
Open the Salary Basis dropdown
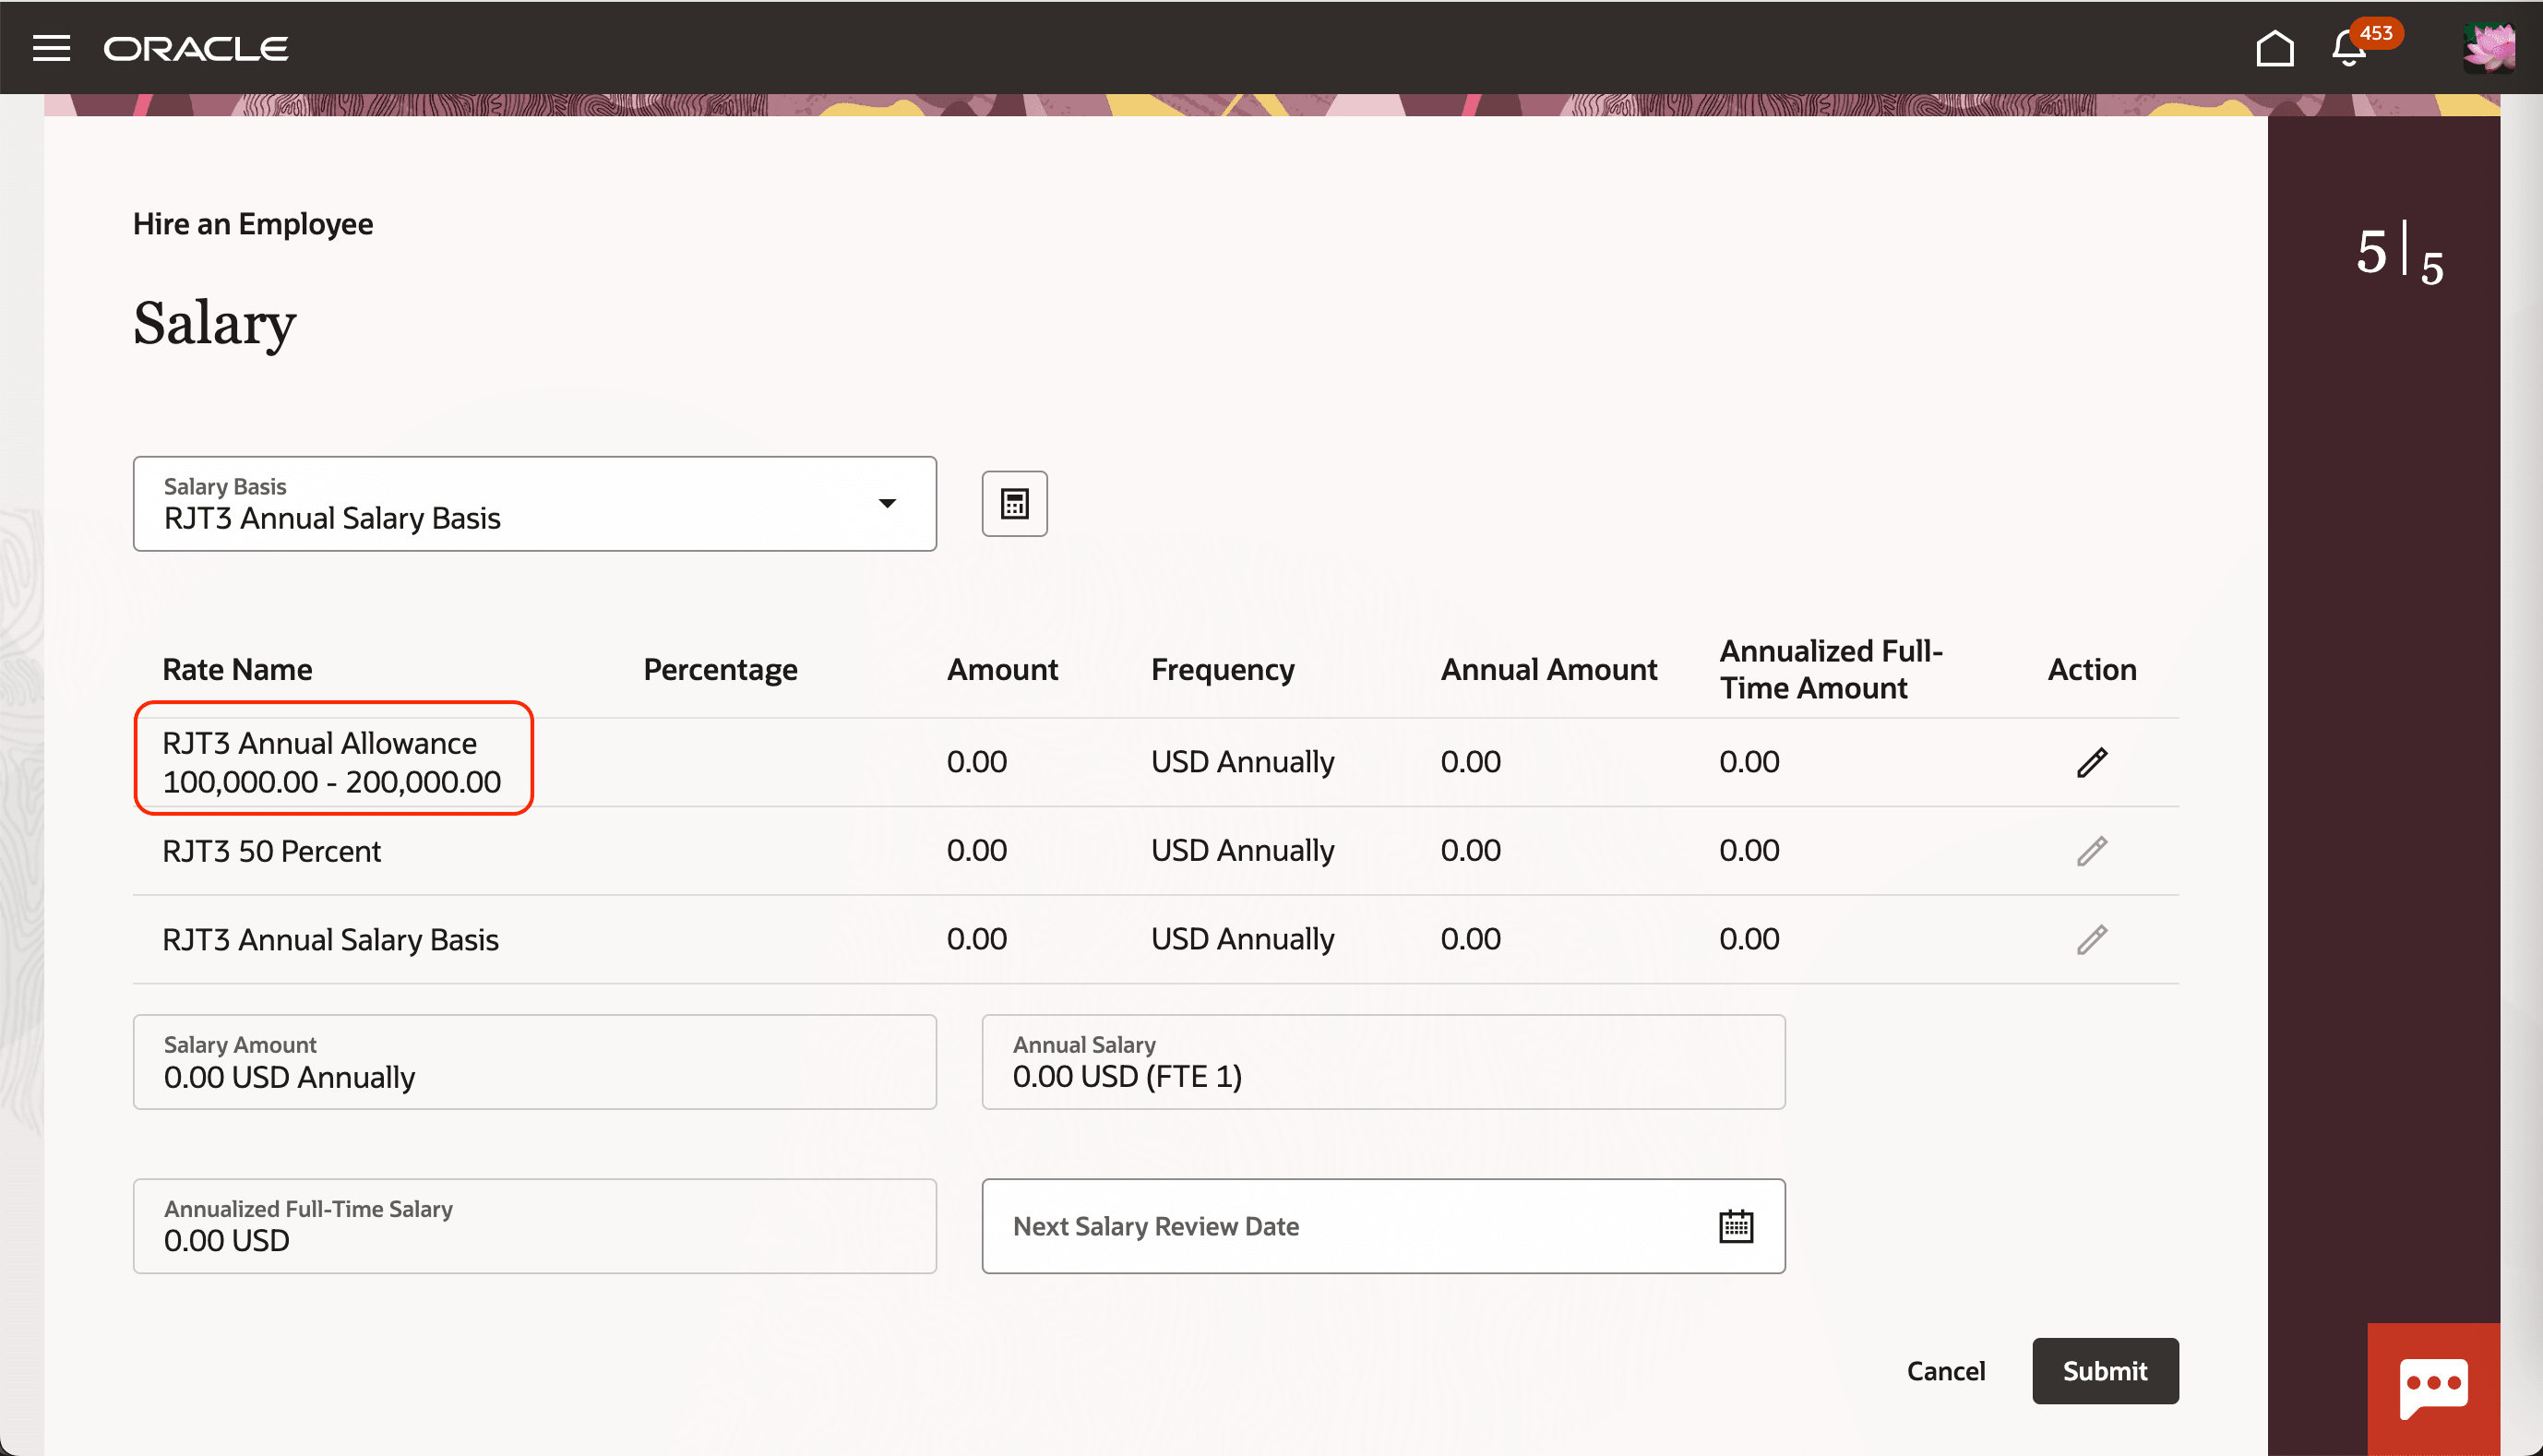tap(886, 504)
